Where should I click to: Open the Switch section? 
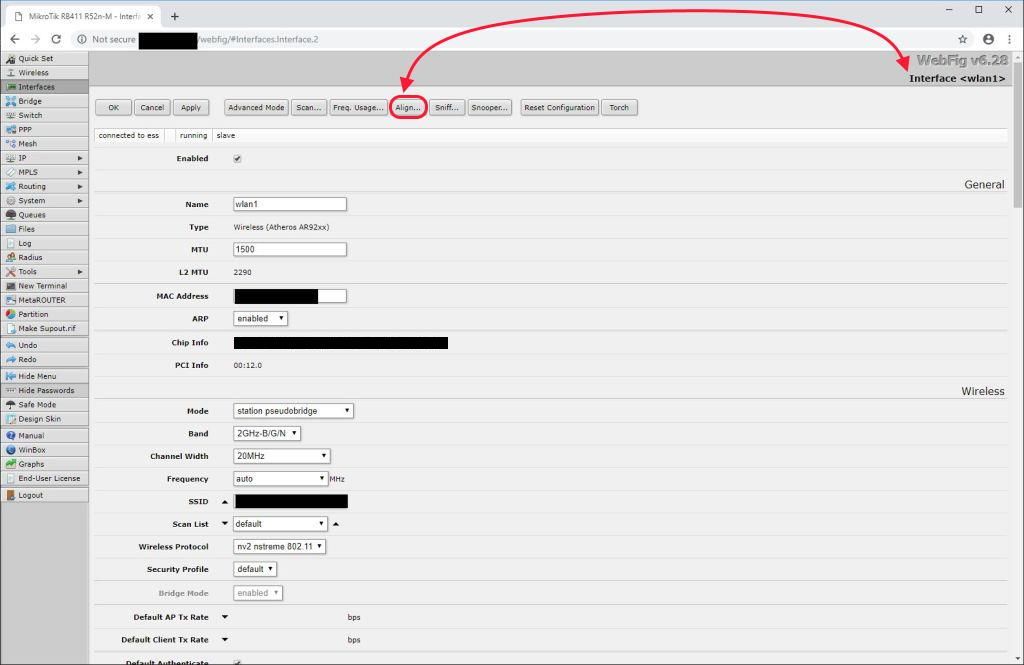(44, 115)
